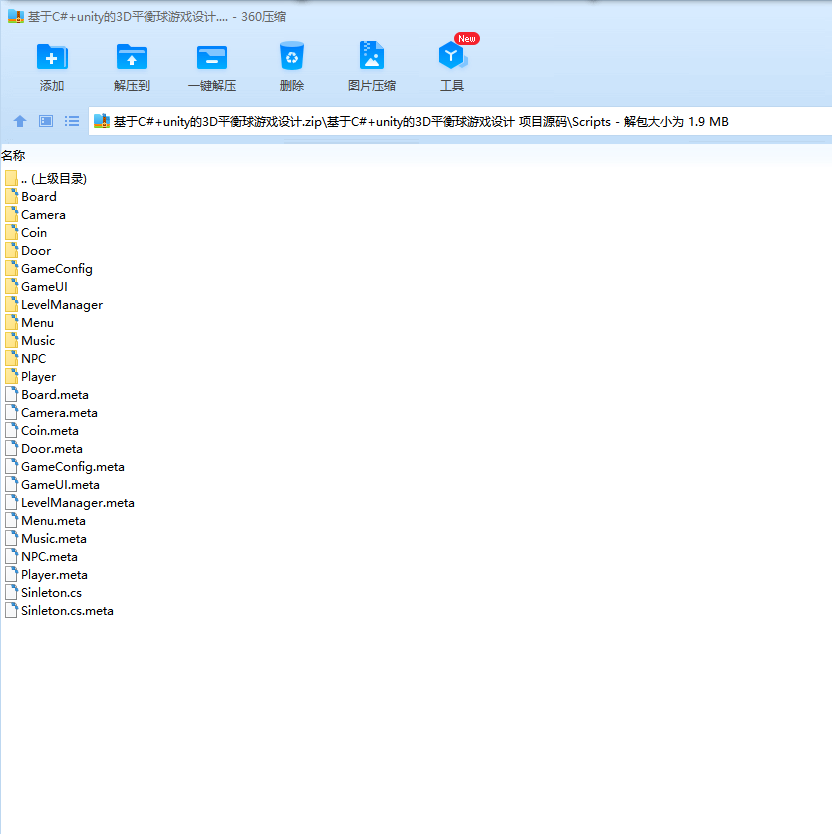Select the Player.meta file
This screenshot has height=834, width=832.
[x=46, y=574]
